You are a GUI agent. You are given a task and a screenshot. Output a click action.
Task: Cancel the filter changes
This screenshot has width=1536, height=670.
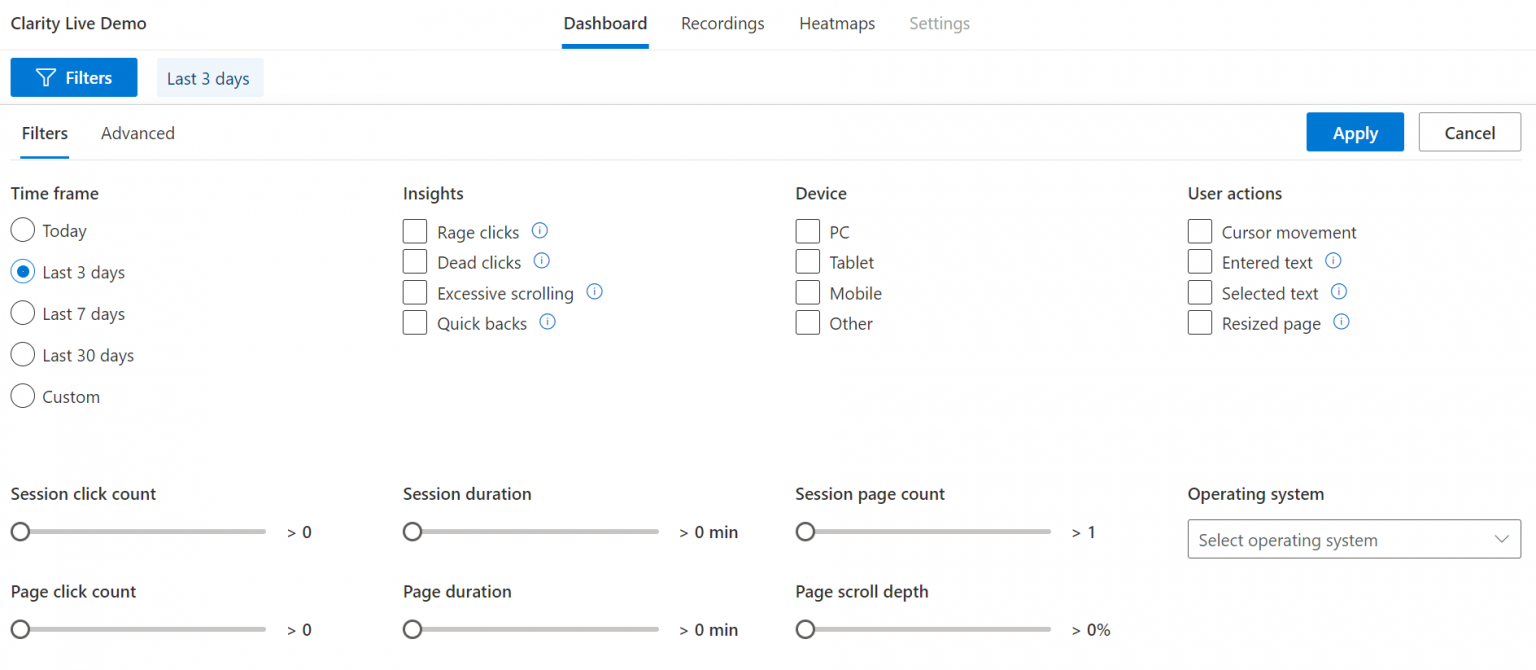(1469, 132)
